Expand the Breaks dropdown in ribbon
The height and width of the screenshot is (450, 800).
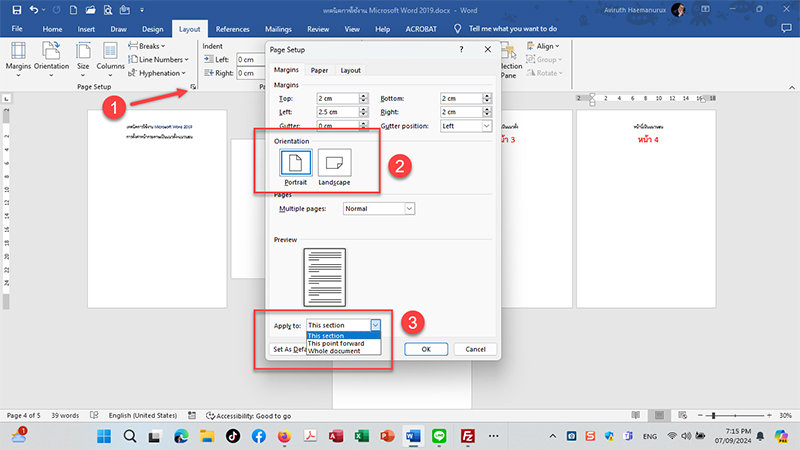[150, 46]
